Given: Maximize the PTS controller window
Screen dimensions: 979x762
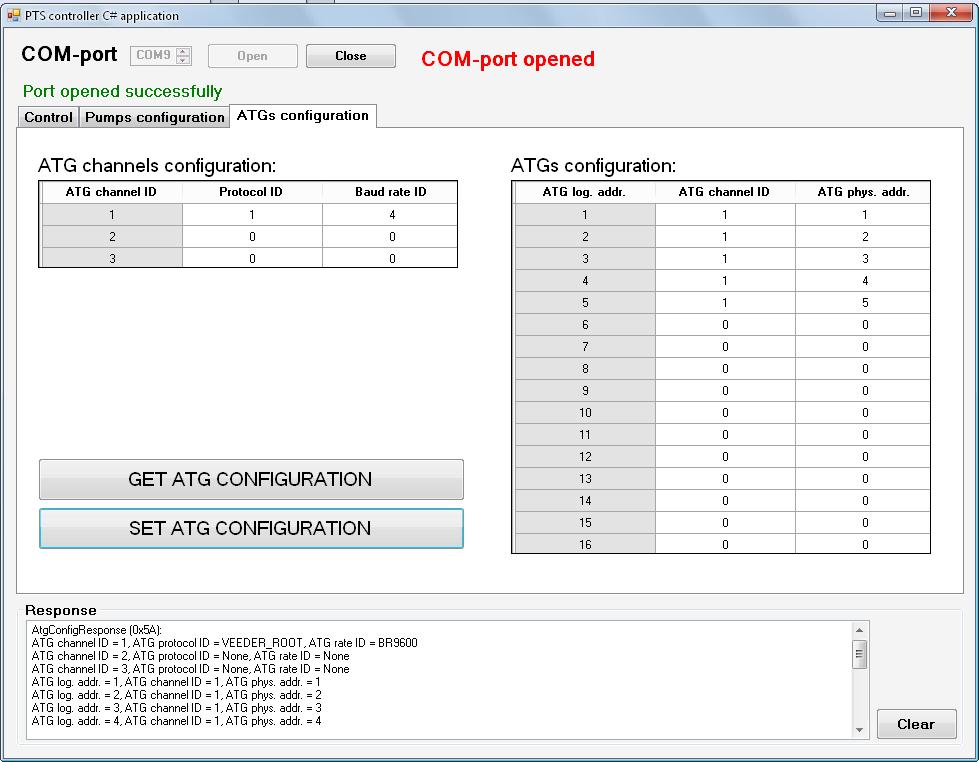Looking at the screenshot, I should coord(915,13).
